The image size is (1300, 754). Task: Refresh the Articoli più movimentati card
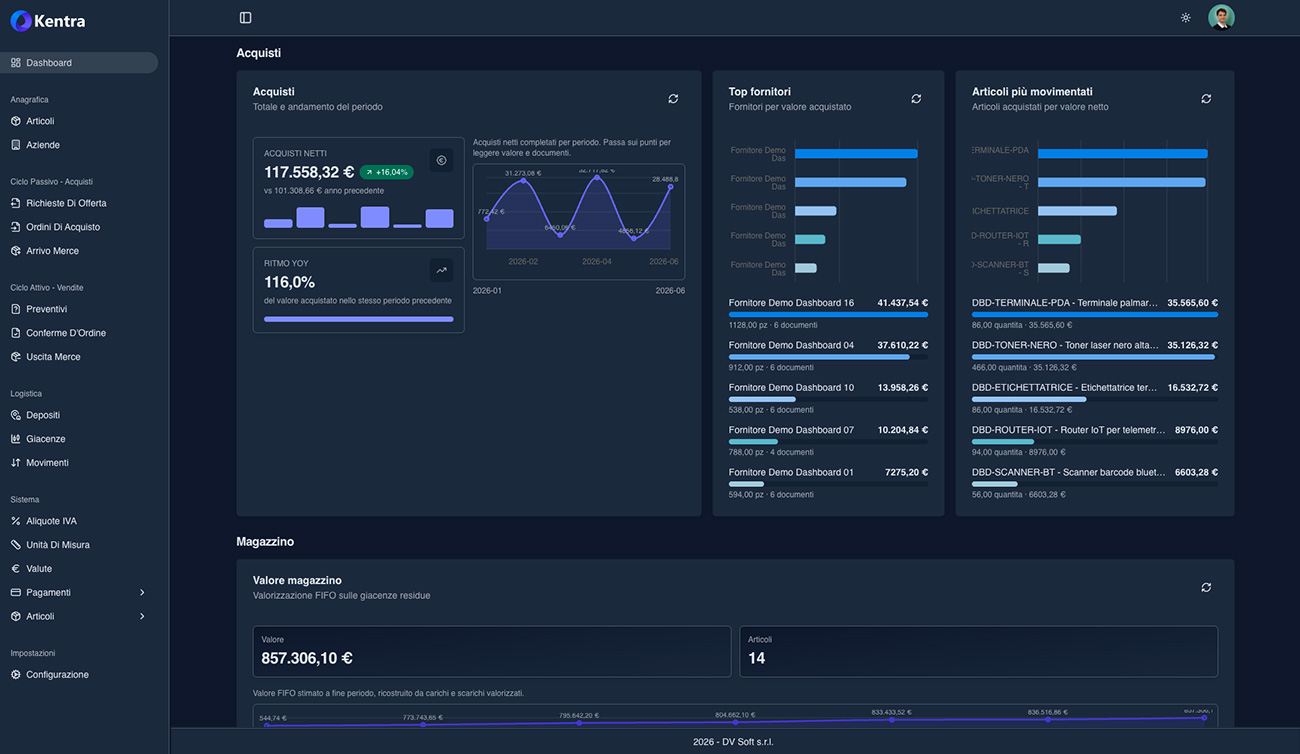pos(1206,99)
